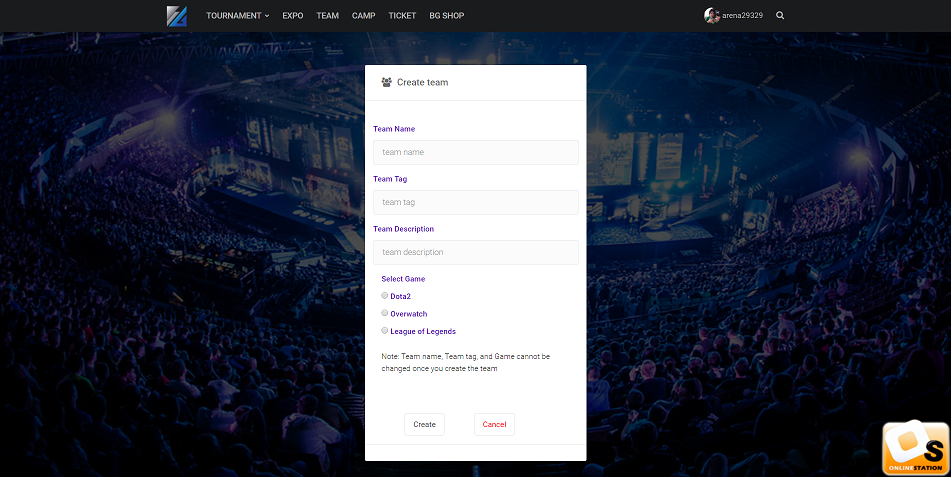Open the TOURNAMENT dropdown menu
The width and height of the screenshot is (951, 477).
coord(238,16)
